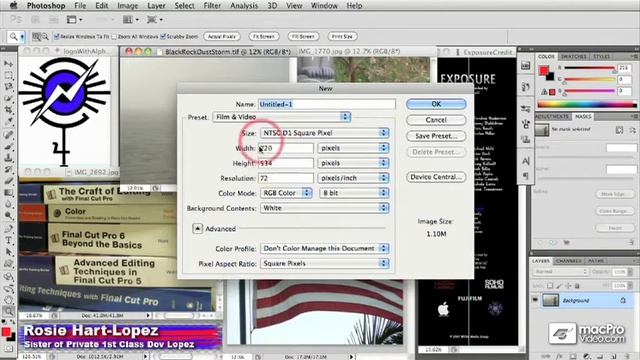This screenshot has height=360, width=640.
Task: Select the Zoom tool in the toolbox
Action: [x=8, y=311]
